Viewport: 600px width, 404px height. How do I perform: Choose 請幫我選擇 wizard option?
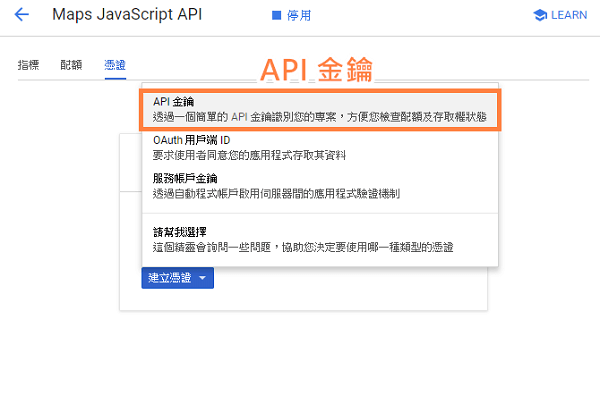[x=320, y=239]
